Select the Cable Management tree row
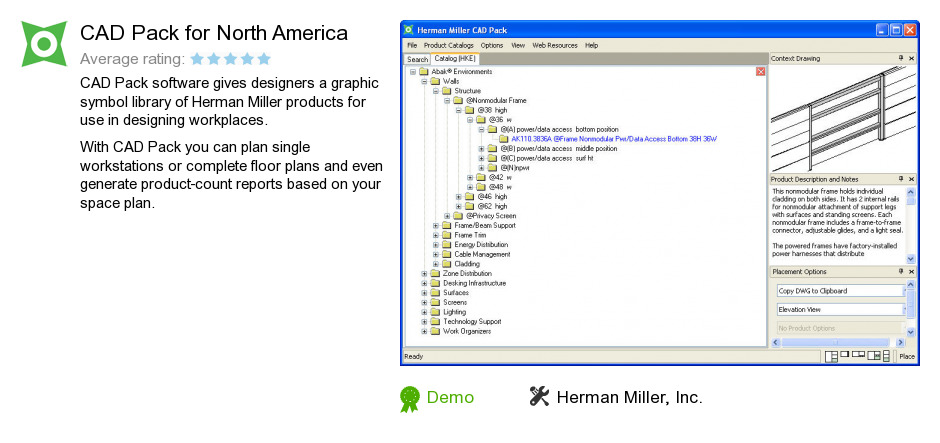Viewport: 940px width, 443px height. point(483,254)
